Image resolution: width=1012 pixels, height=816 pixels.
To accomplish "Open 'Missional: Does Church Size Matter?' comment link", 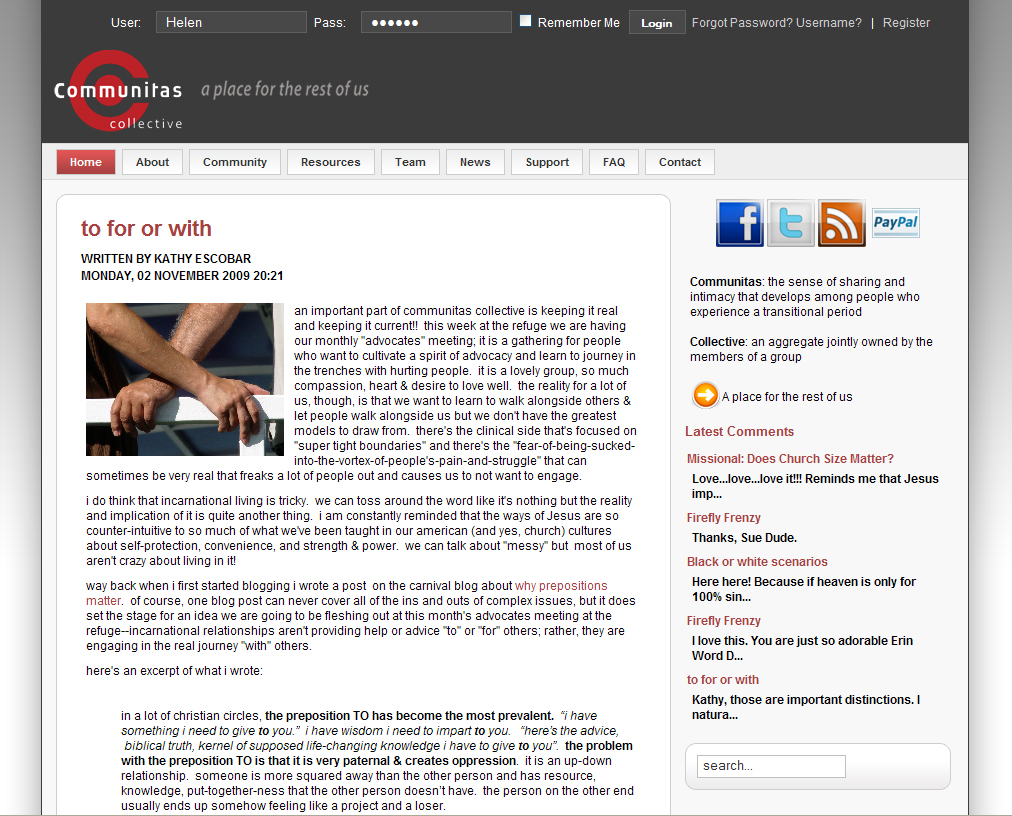I will (790, 459).
